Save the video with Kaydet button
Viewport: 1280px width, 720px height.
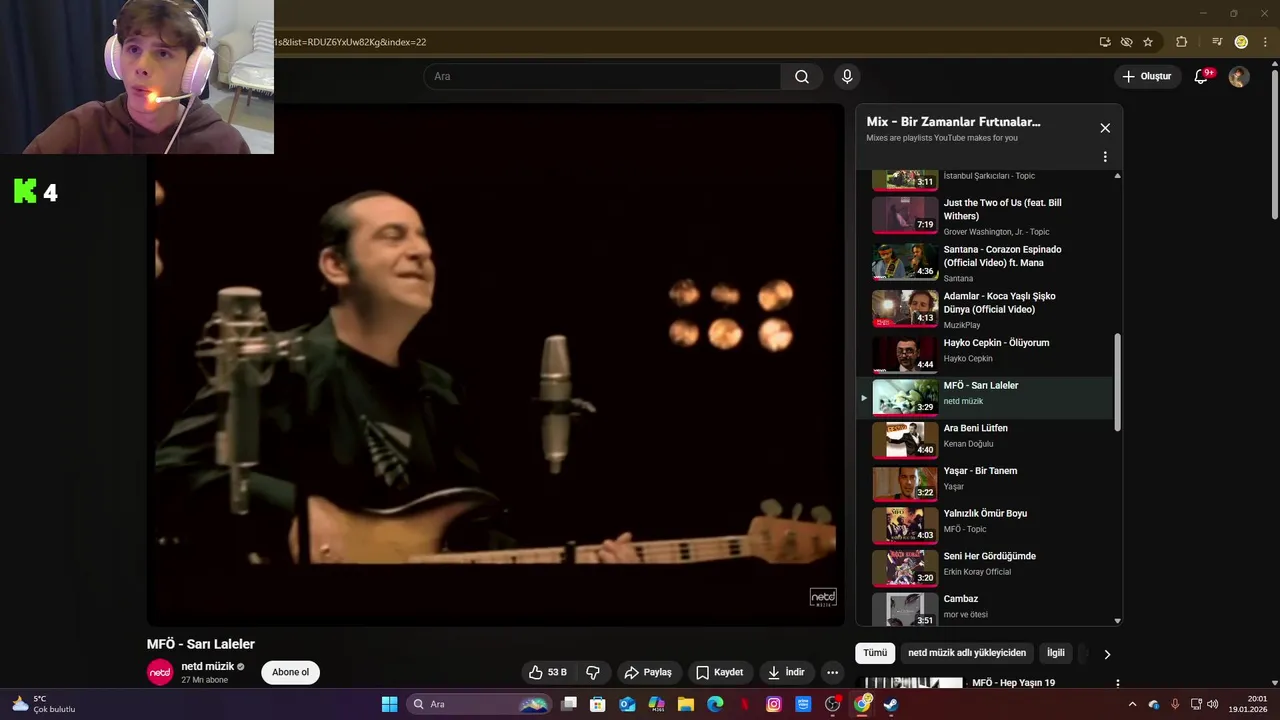coord(719,672)
